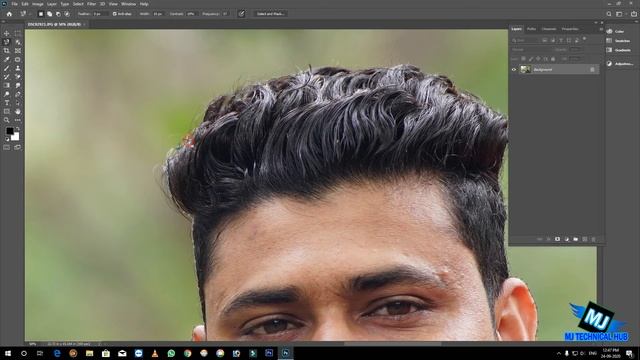The width and height of the screenshot is (640, 360).
Task: Toggle filter for pixel layers
Action: click(544, 40)
